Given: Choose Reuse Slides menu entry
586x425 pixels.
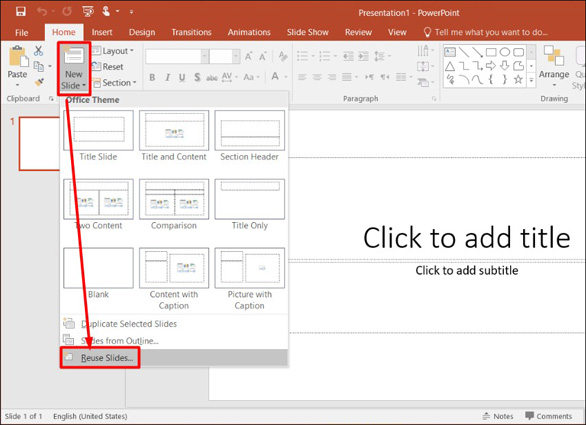Looking at the screenshot, I should (174, 358).
